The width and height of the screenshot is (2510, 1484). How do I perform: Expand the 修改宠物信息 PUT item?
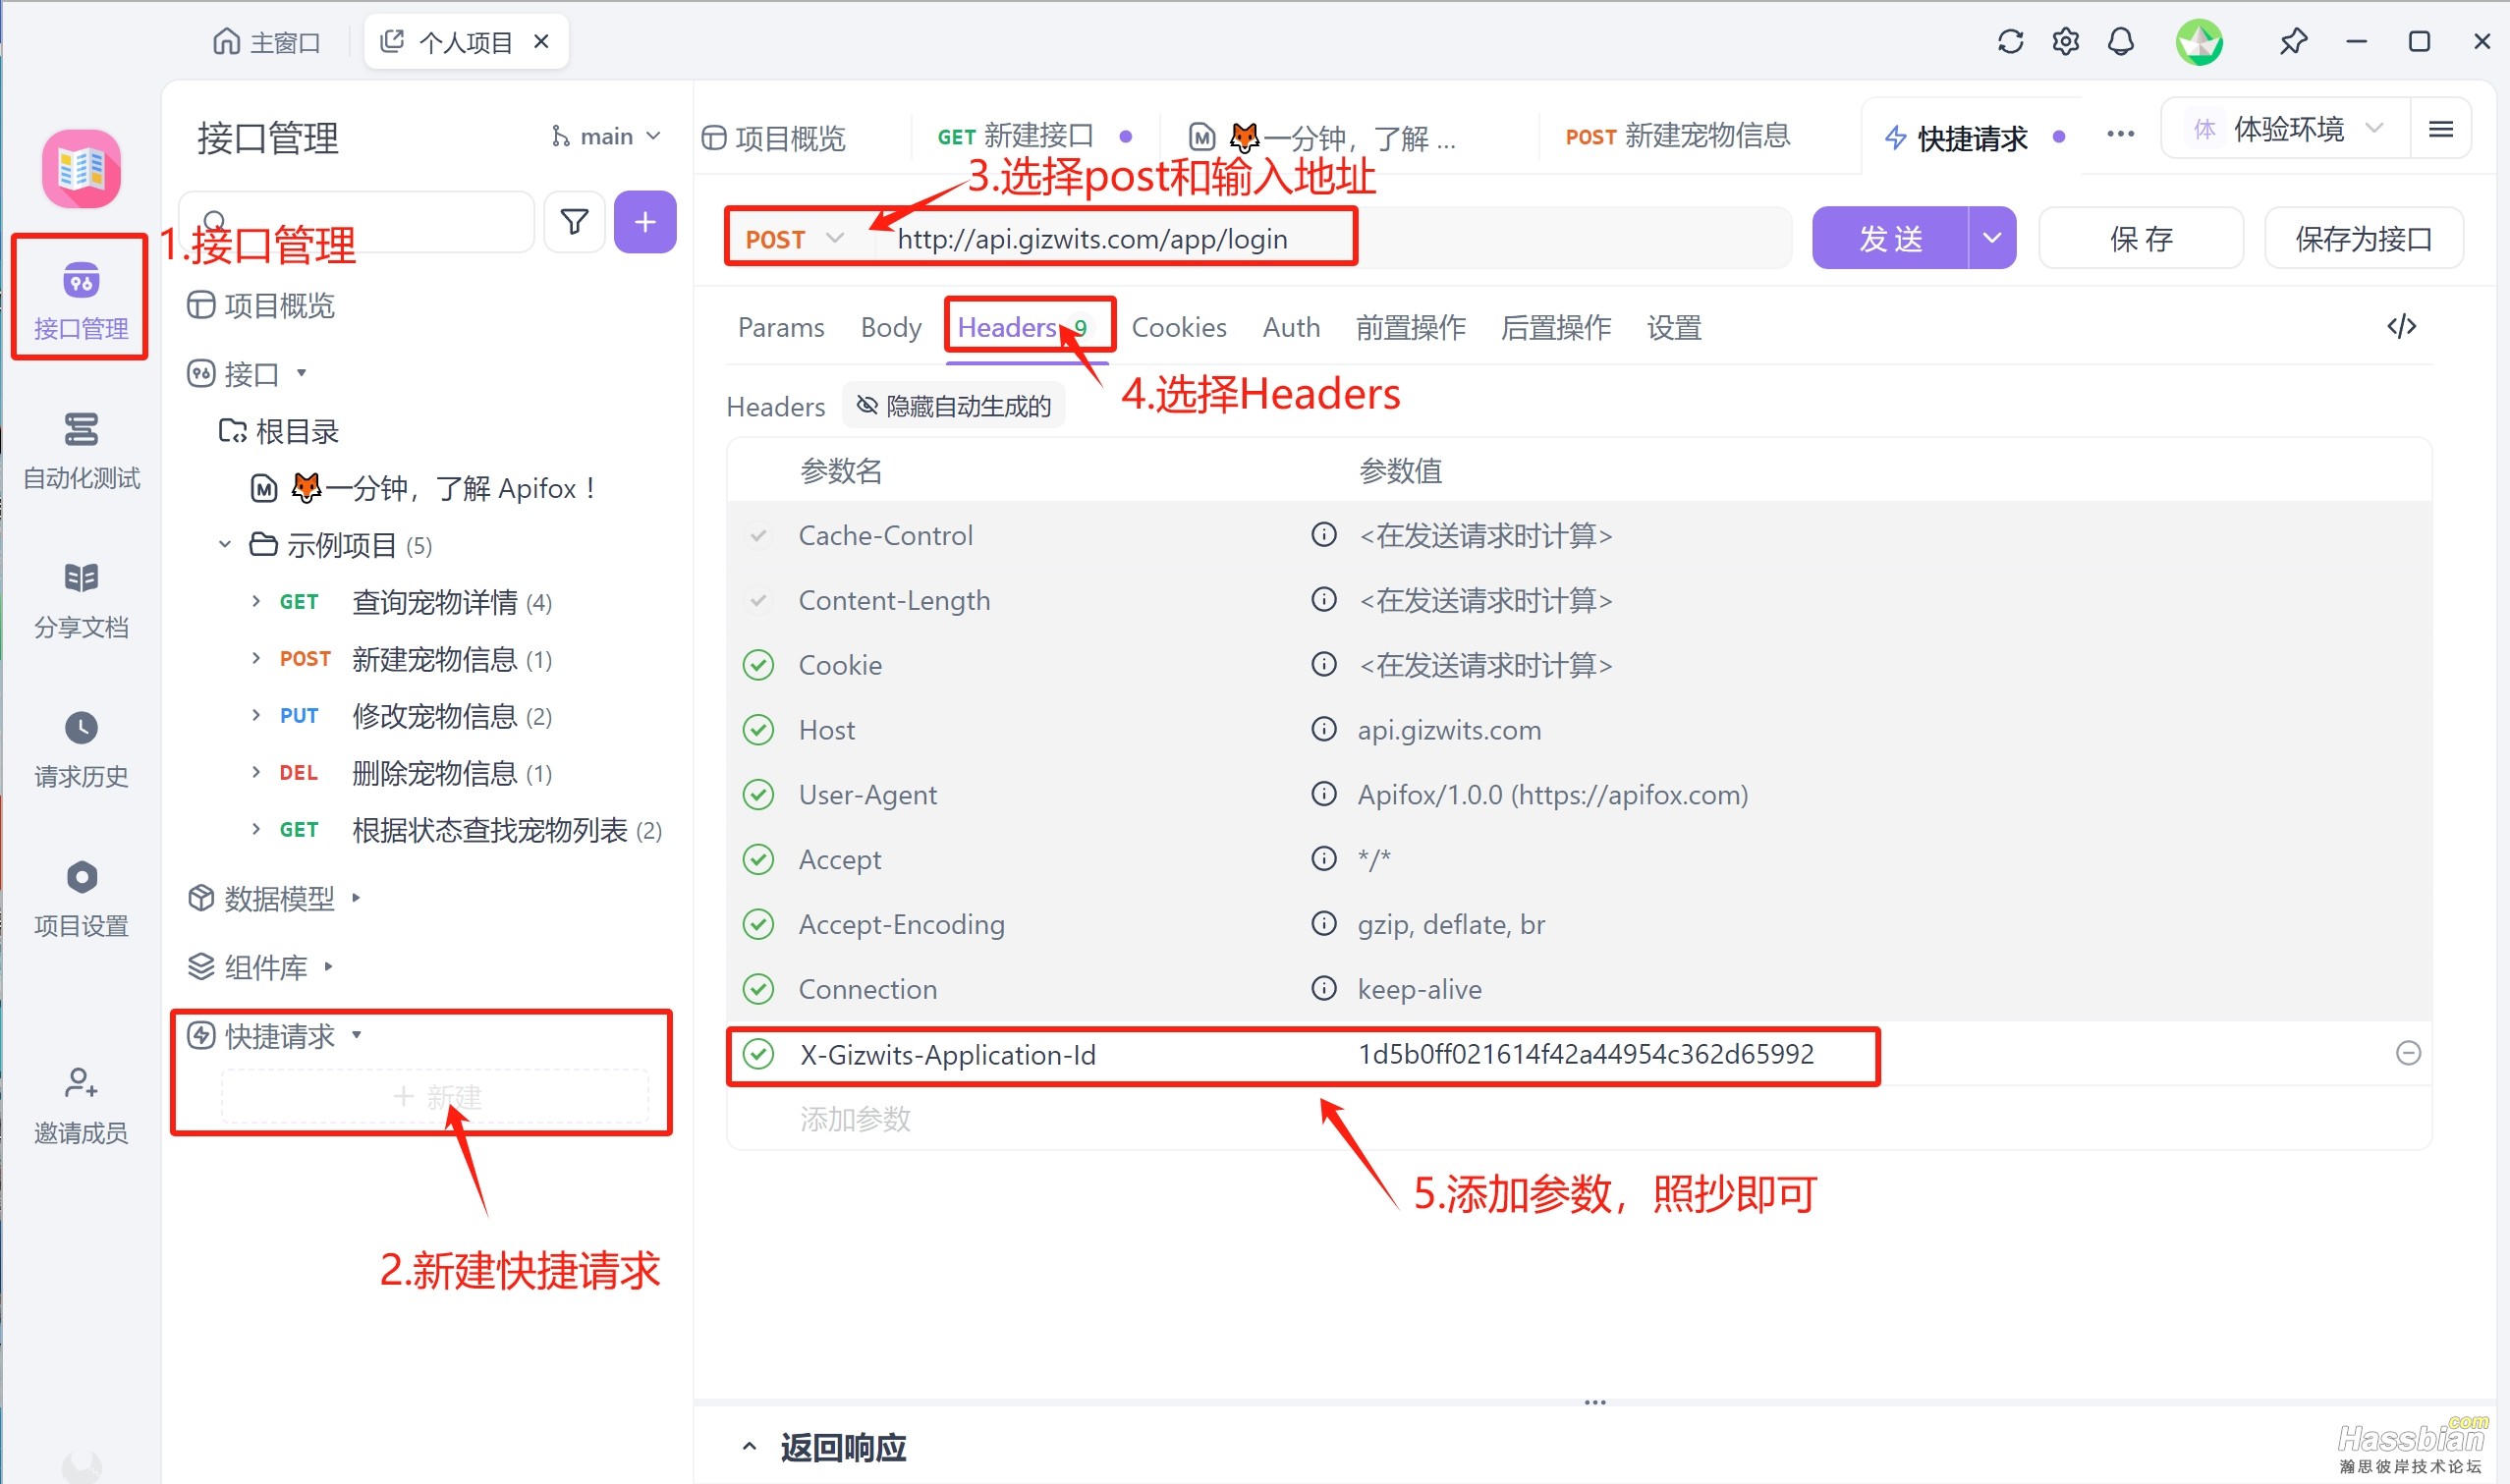coord(256,715)
